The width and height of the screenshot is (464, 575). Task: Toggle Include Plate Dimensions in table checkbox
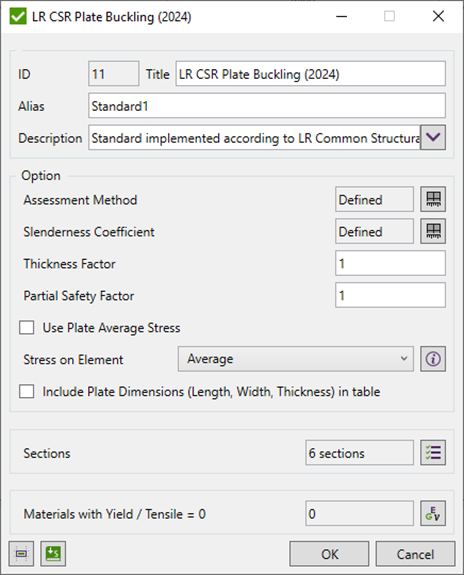(x=27, y=391)
